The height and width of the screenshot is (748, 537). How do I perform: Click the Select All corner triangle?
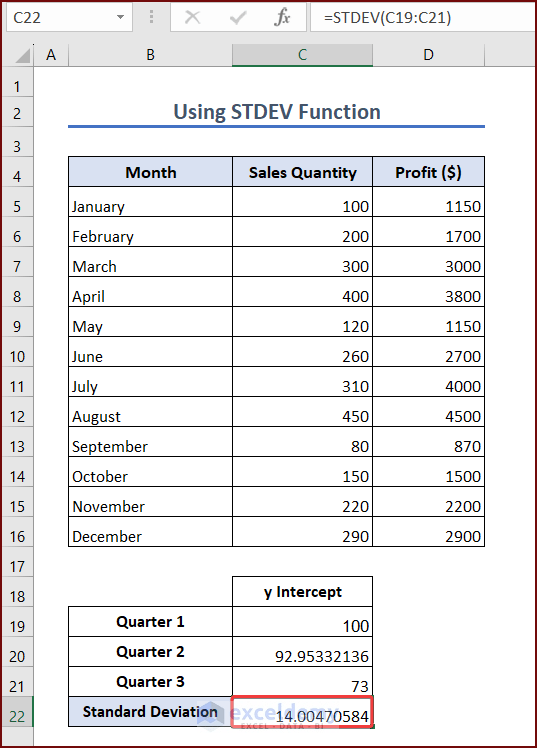coord(22,56)
